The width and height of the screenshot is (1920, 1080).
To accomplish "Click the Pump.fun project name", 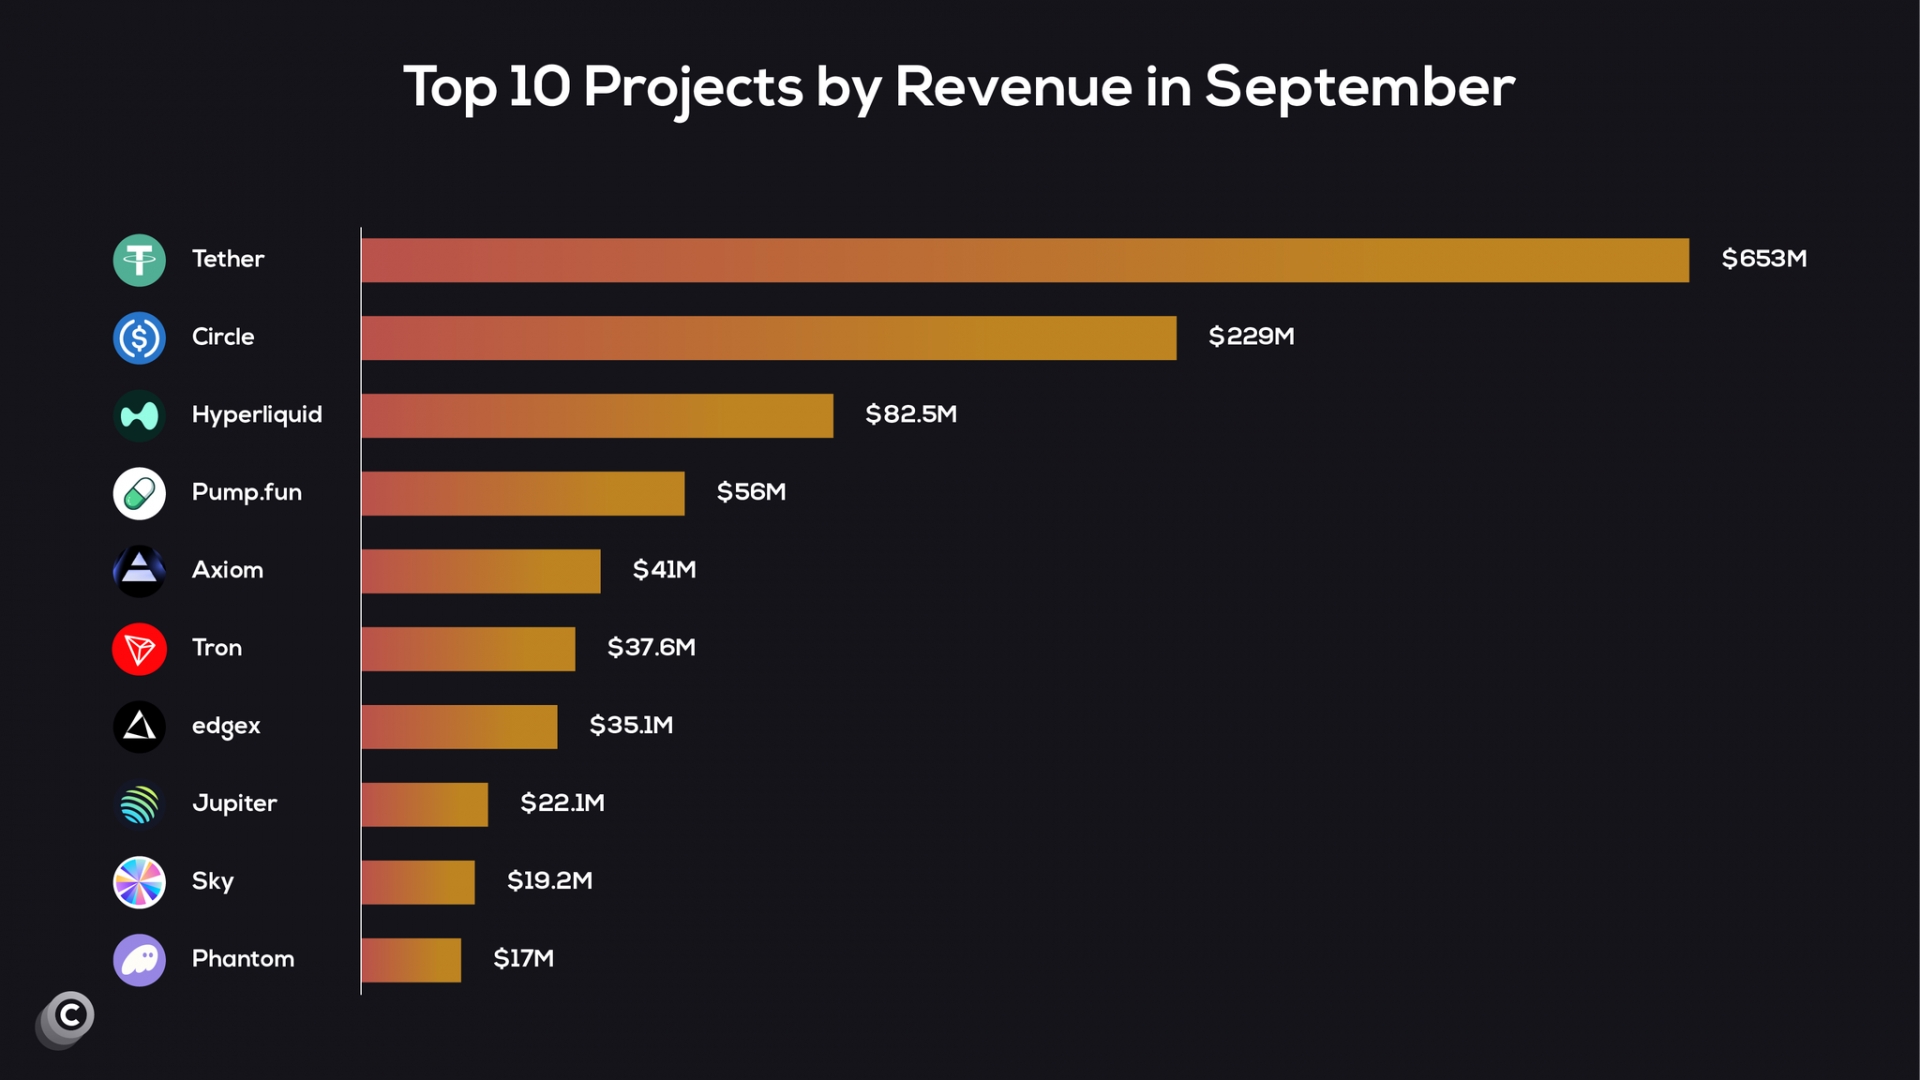I will [x=246, y=492].
